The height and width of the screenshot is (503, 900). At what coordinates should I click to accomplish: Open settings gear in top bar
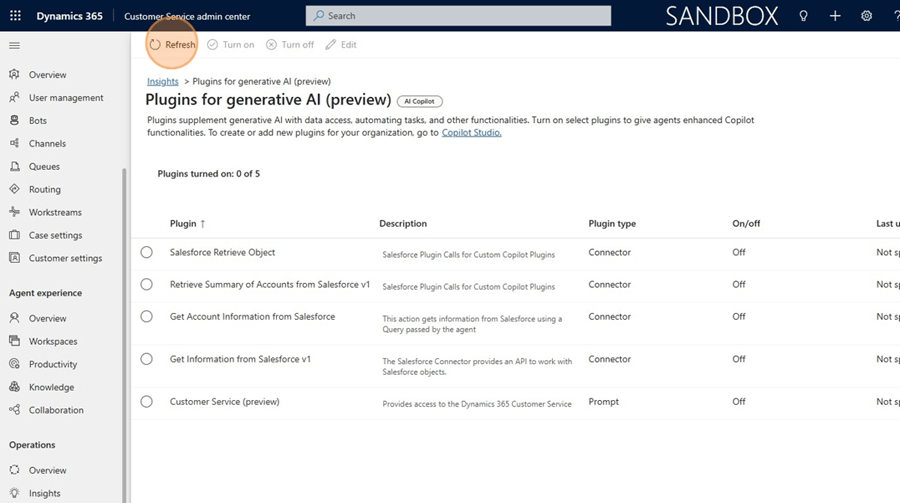pos(867,16)
